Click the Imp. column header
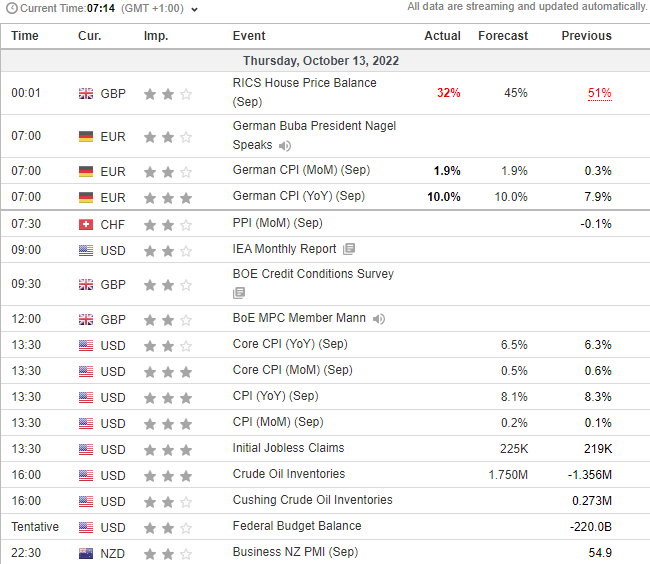The image size is (650, 564). [155, 36]
